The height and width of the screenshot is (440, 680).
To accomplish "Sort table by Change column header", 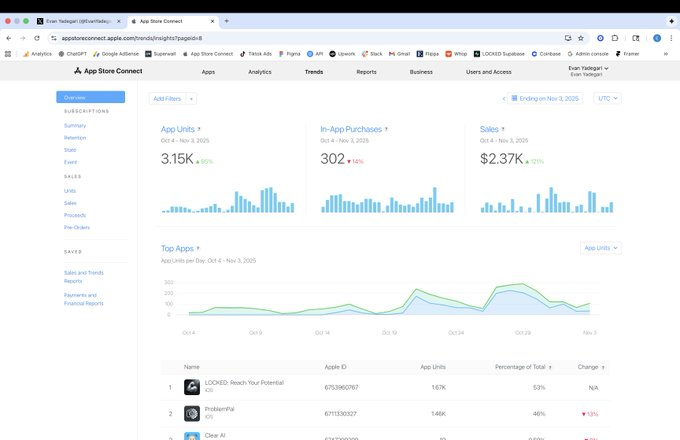I will point(588,367).
